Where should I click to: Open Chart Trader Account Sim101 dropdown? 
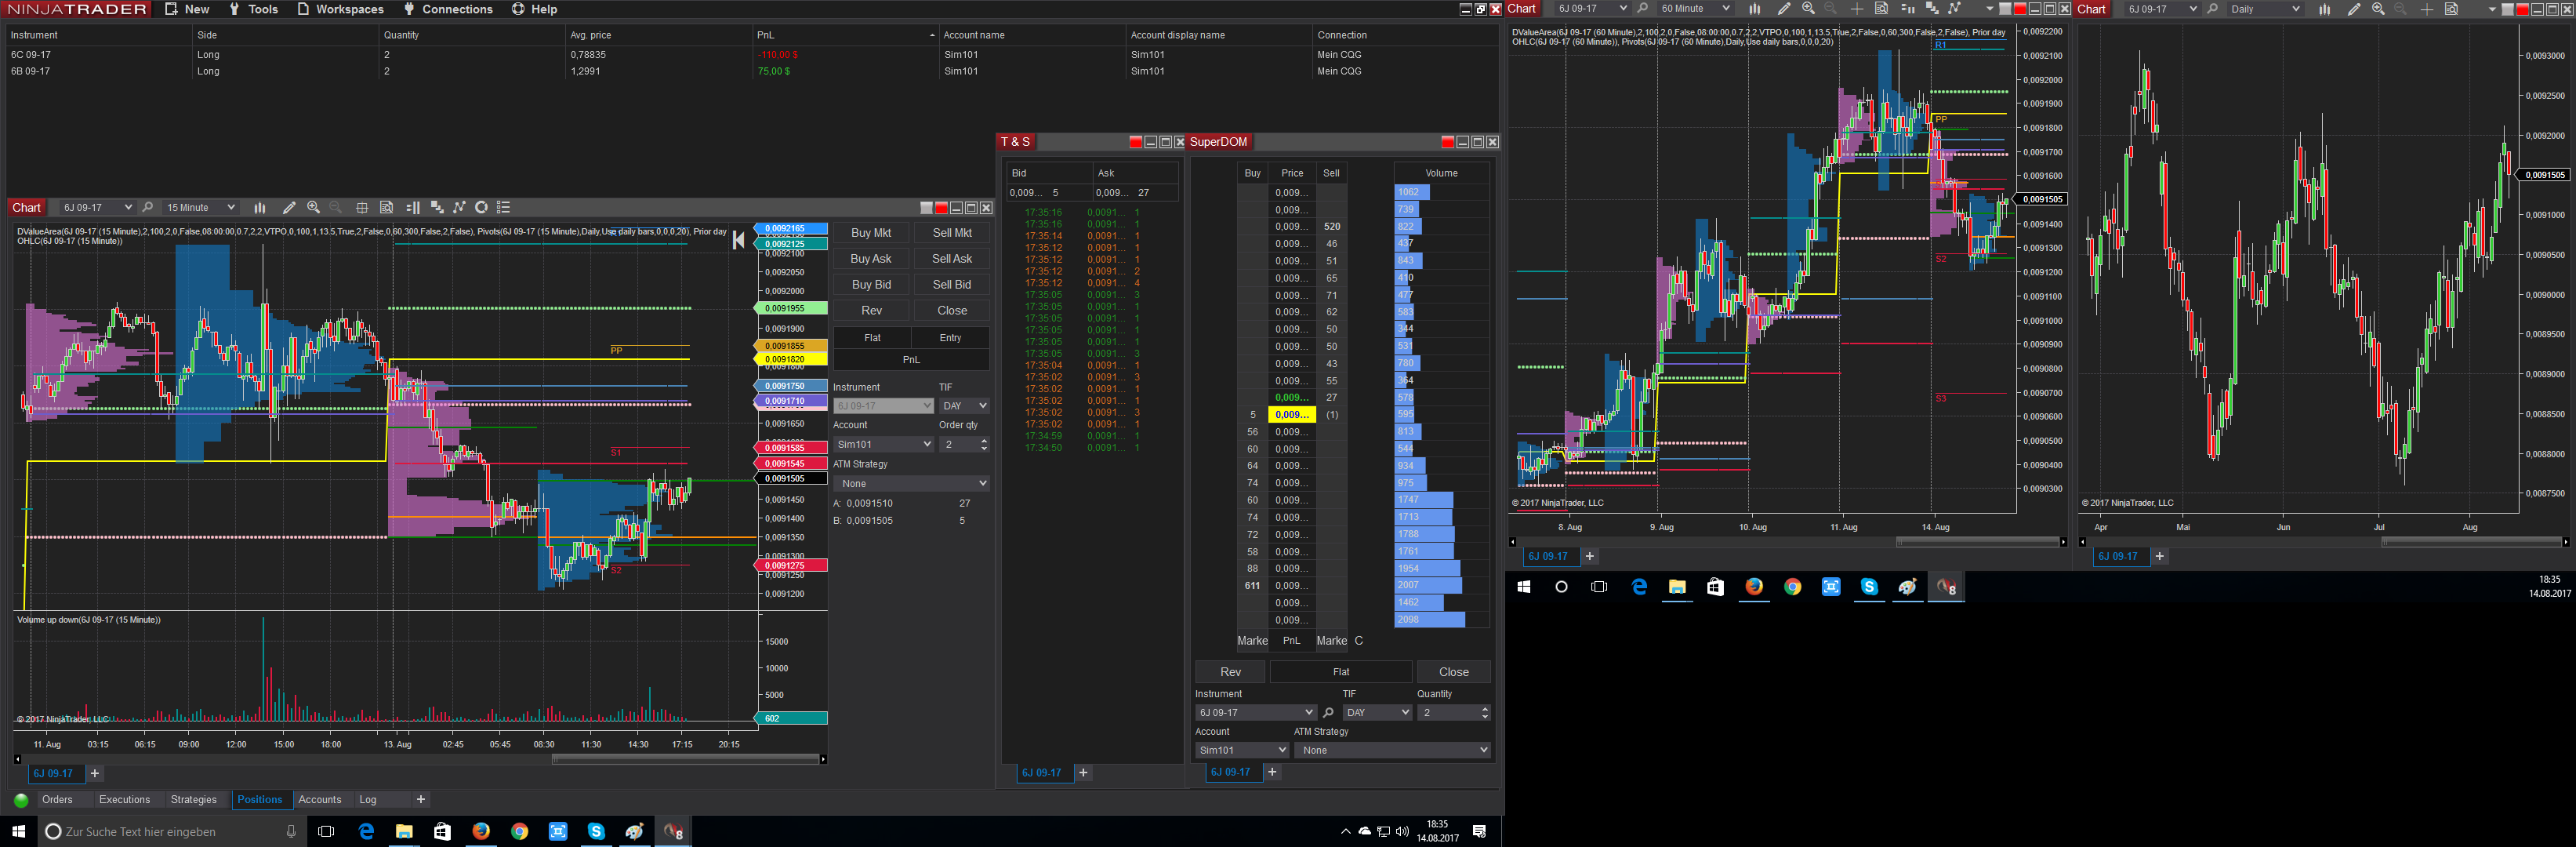click(883, 444)
